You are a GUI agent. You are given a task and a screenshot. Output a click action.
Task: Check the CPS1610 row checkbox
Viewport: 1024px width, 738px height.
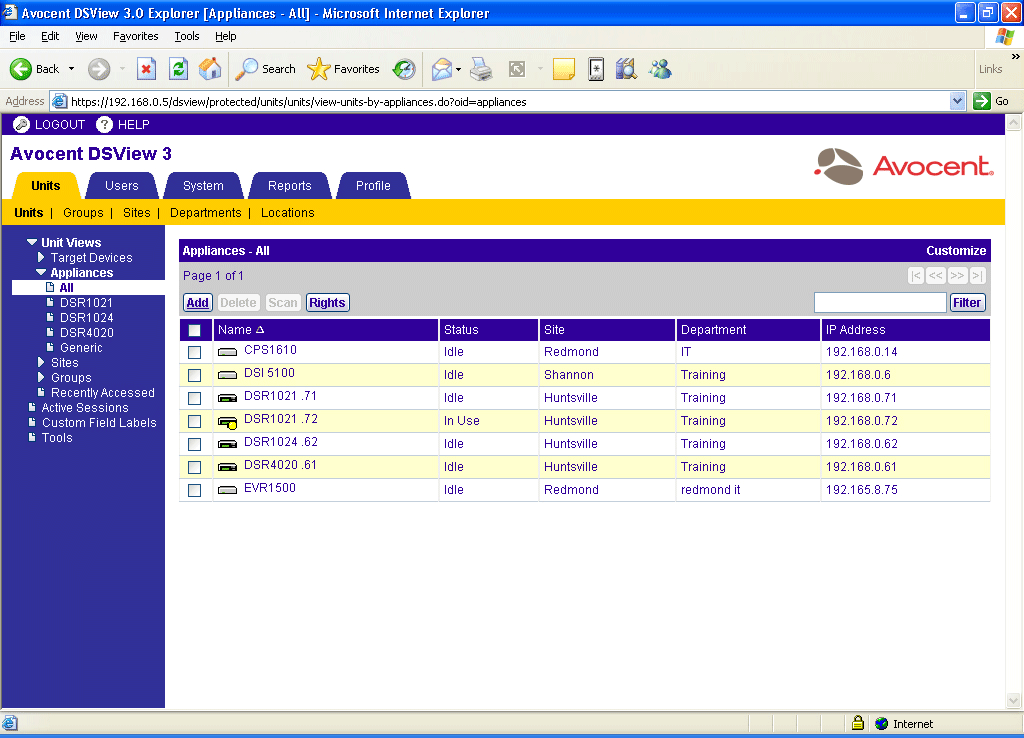click(195, 353)
